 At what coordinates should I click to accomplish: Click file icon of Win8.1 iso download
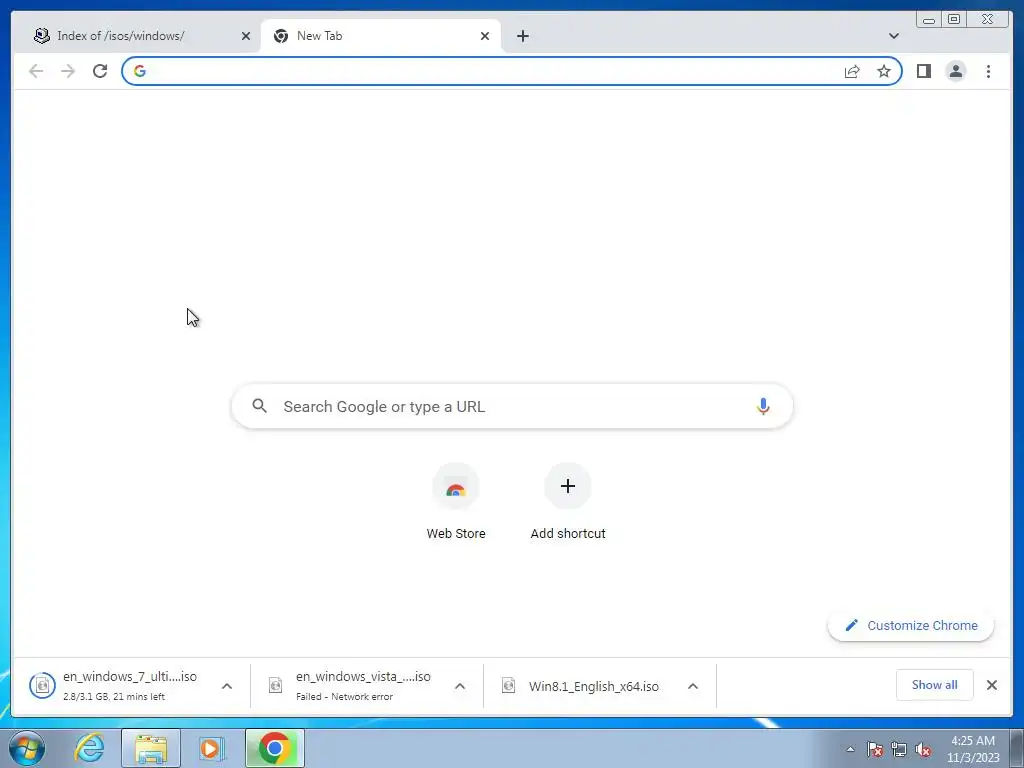click(x=509, y=686)
